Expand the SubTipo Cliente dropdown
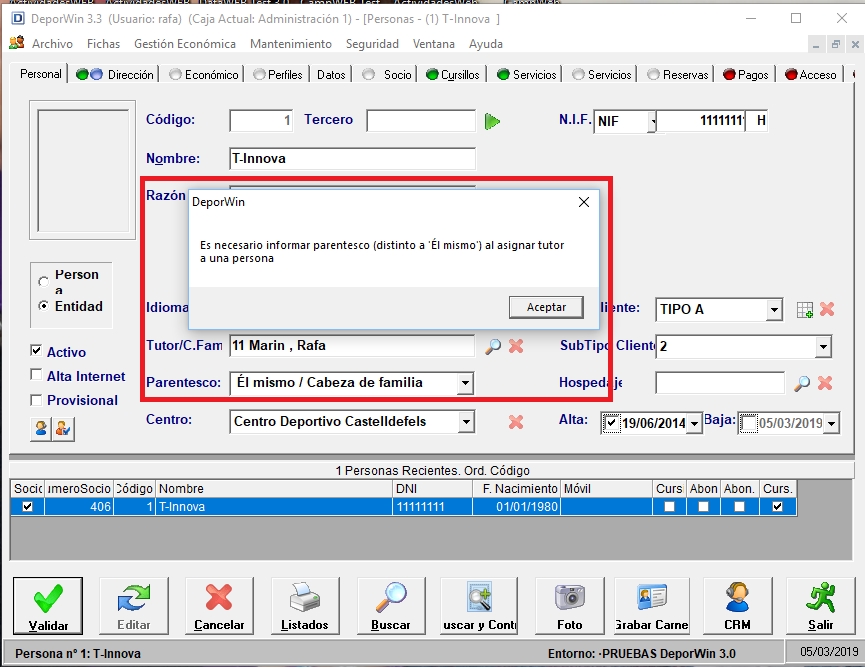 [x=823, y=347]
